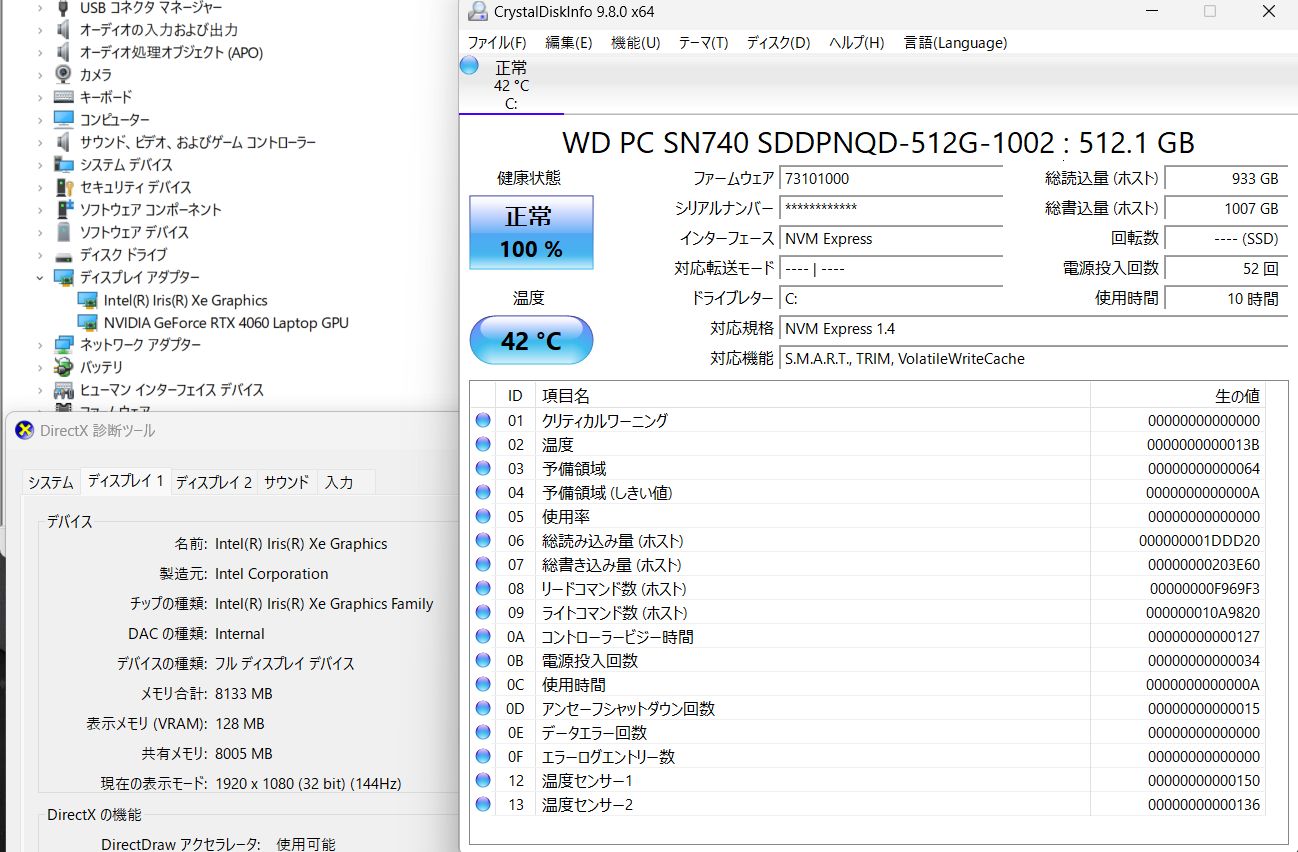Screen dimensions: 1298x852
Task: Click the 正常 100 % health status button
Action: click(x=531, y=232)
